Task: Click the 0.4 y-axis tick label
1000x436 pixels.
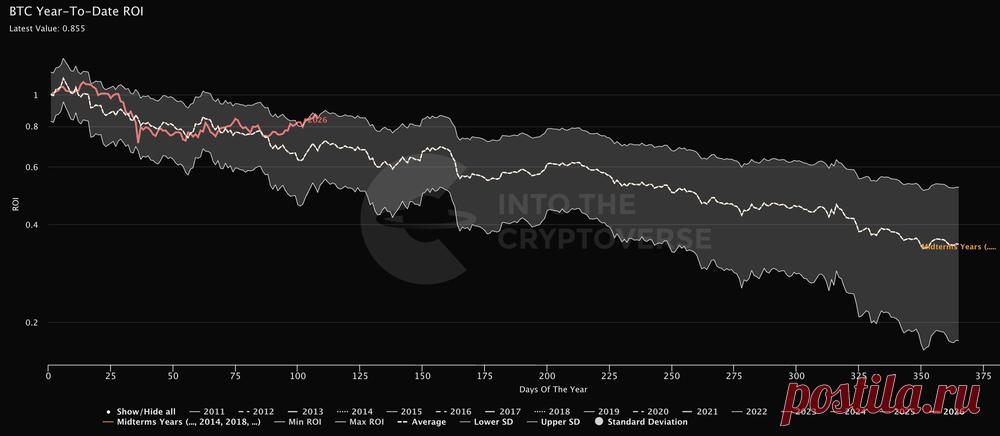Action: coord(33,224)
